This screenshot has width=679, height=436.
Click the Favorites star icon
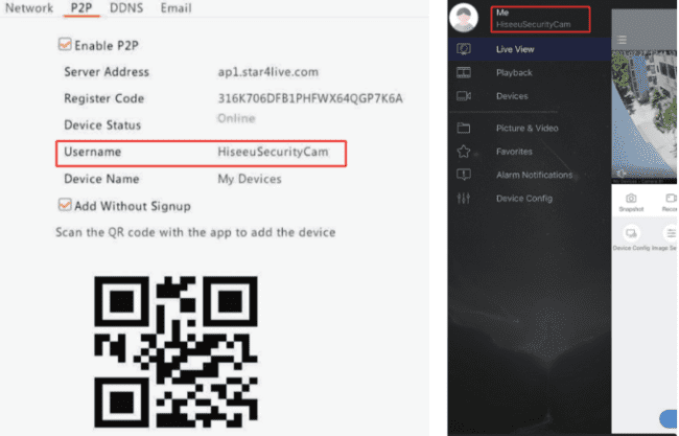[464, 152]
